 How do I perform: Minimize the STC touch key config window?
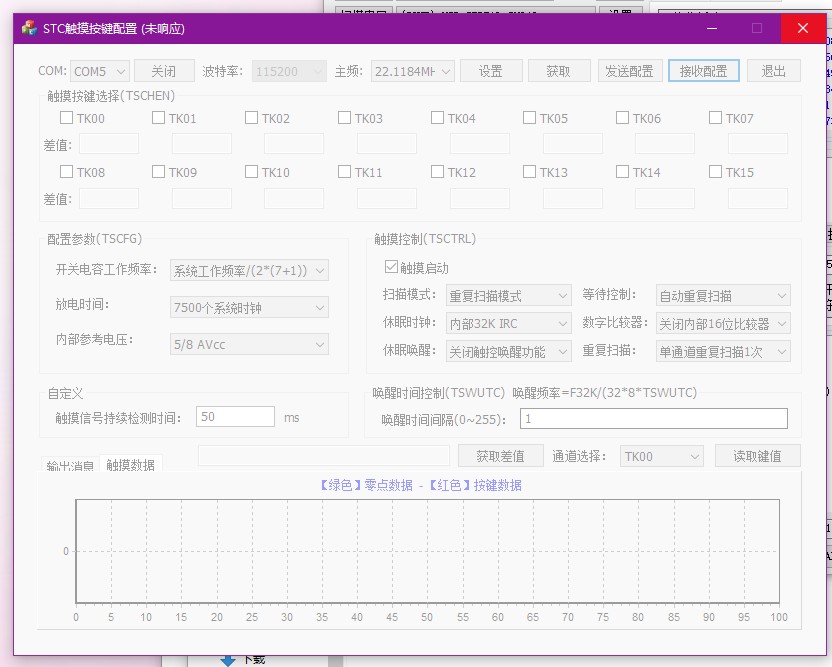pyautogui.click(x=712, y=28)
